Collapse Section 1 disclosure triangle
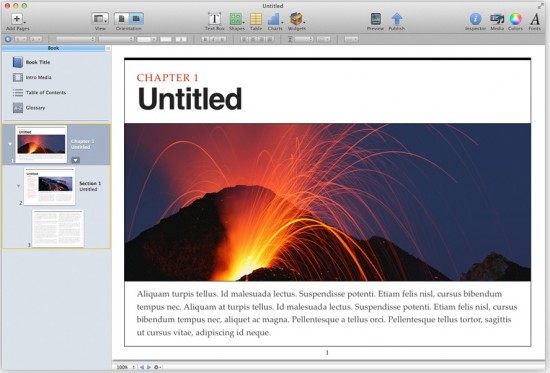Viewport: 550px width, 373px height. [19, 186]
